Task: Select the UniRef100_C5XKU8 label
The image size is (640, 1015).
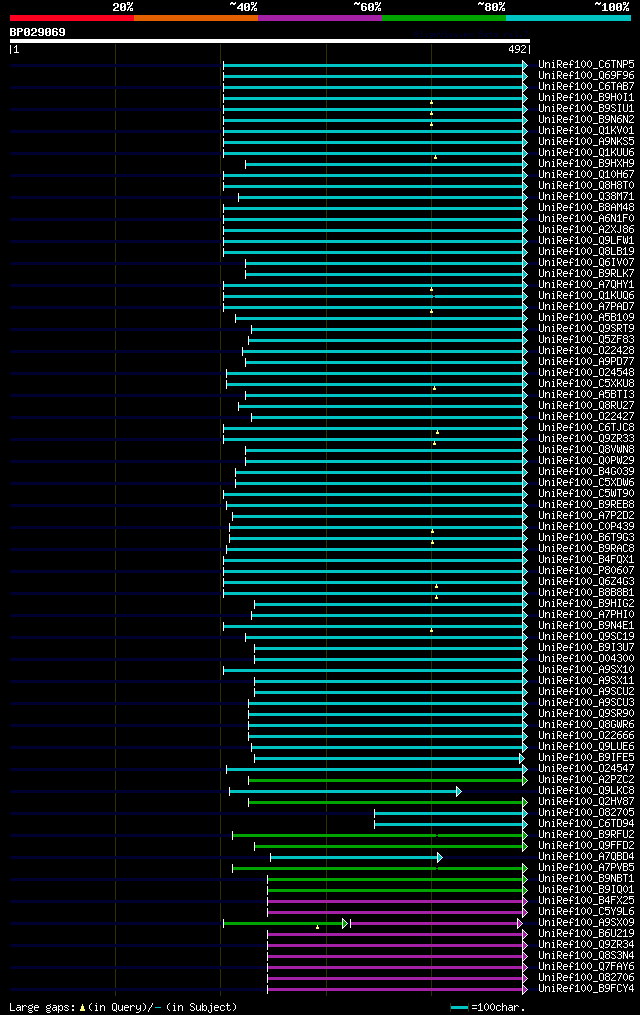Action: (586, 384)
